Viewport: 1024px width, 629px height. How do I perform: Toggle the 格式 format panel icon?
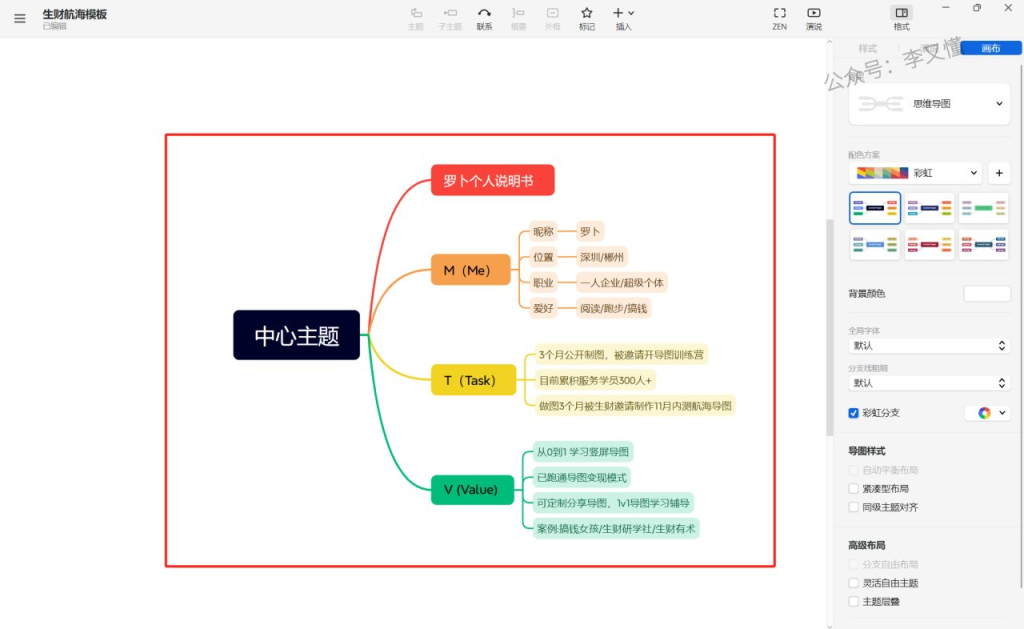(x=901, y=14)
